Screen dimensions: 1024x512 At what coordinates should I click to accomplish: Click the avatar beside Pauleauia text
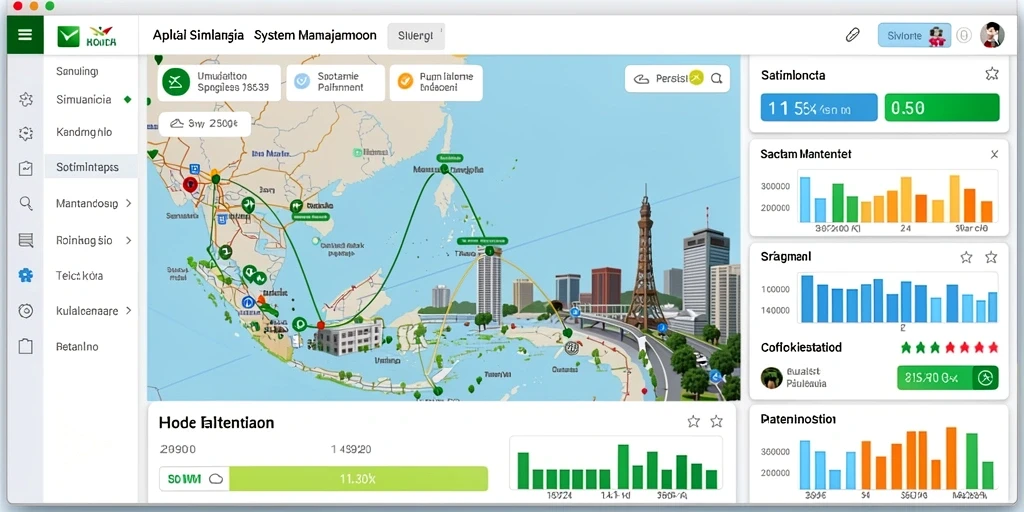tap(772, 377)
